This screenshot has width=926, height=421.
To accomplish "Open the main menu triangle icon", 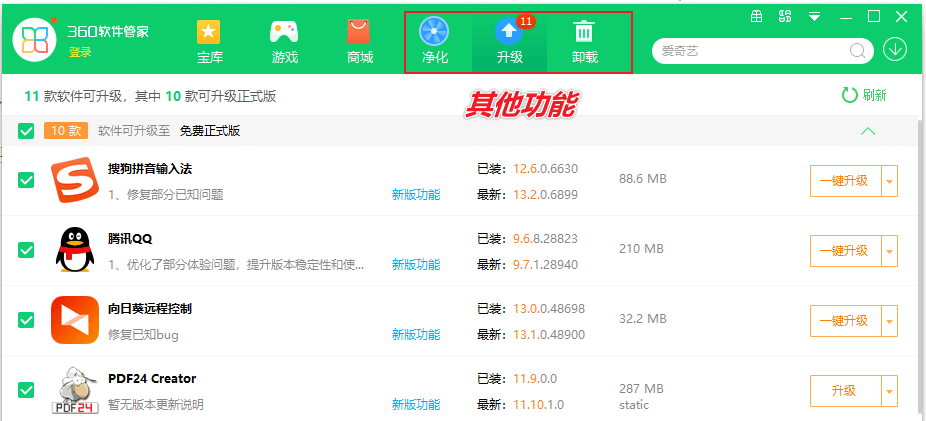I will tap(814, 17).
